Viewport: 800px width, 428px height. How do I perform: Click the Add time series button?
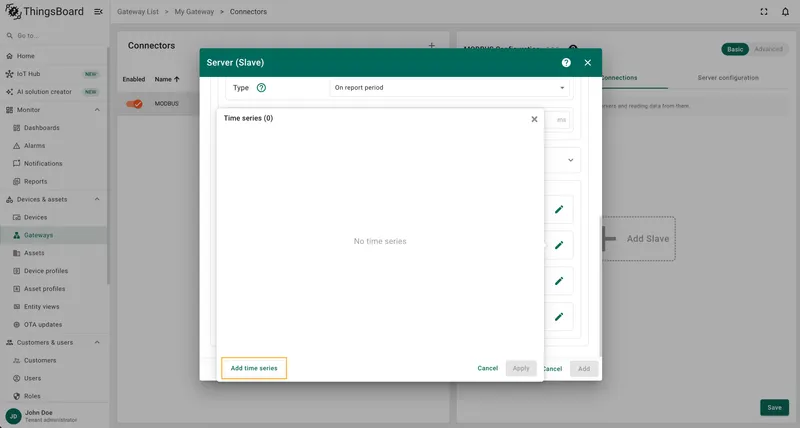[254, 368]
